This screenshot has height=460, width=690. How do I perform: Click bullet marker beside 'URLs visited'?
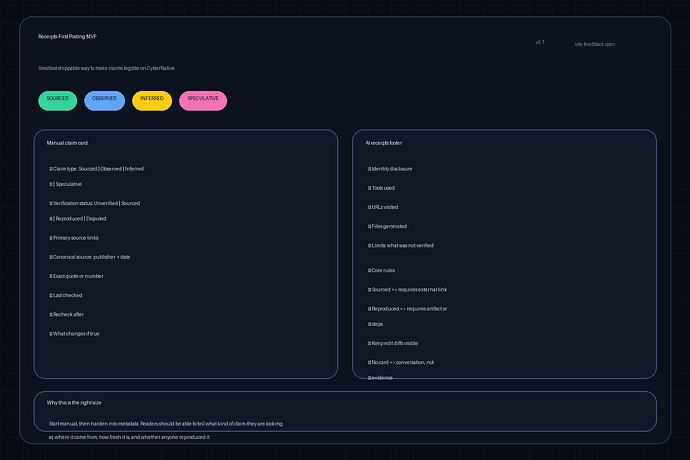point(370,207)
